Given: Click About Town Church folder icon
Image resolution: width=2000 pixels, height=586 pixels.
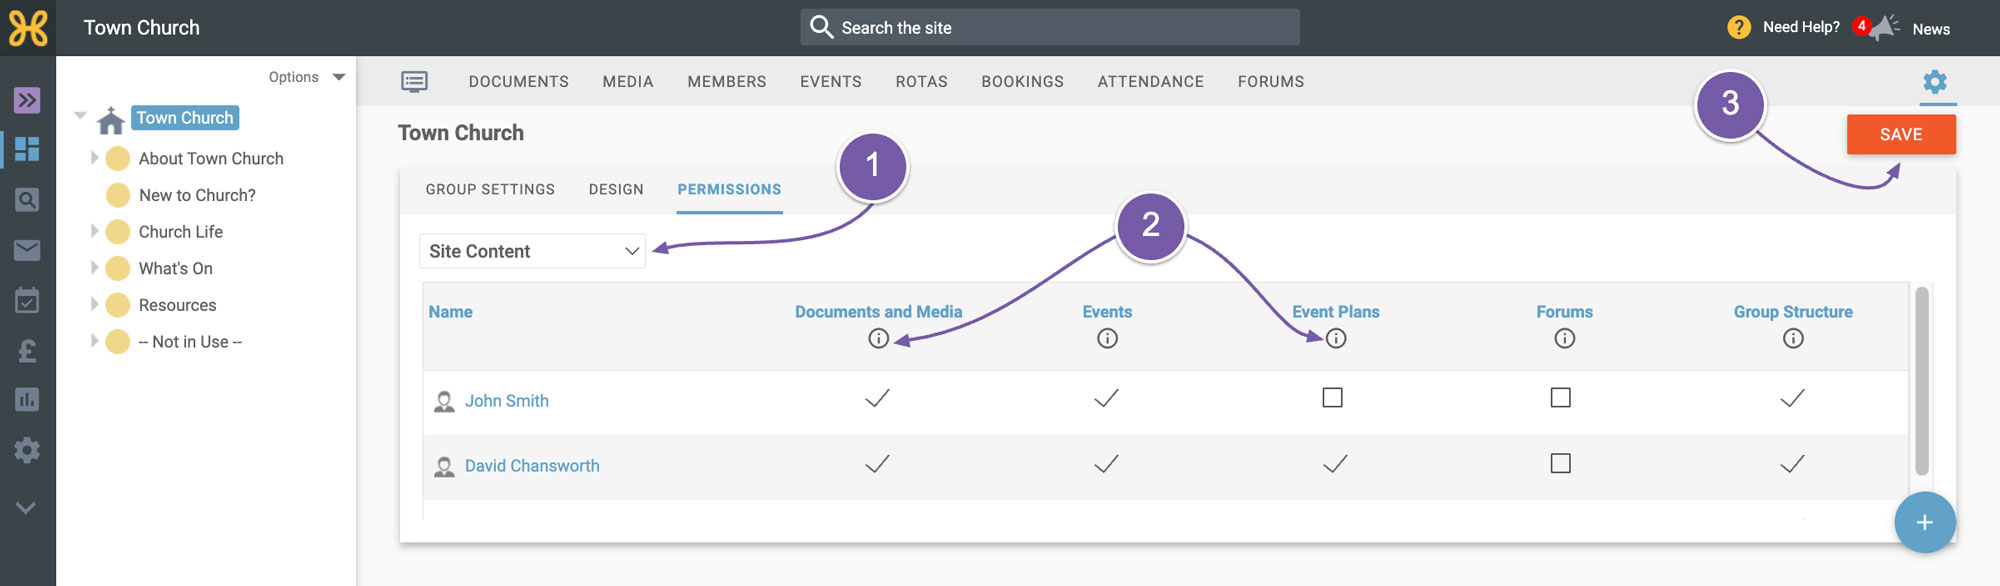Looking at the screenshot, I should click(x=118, y=159).
